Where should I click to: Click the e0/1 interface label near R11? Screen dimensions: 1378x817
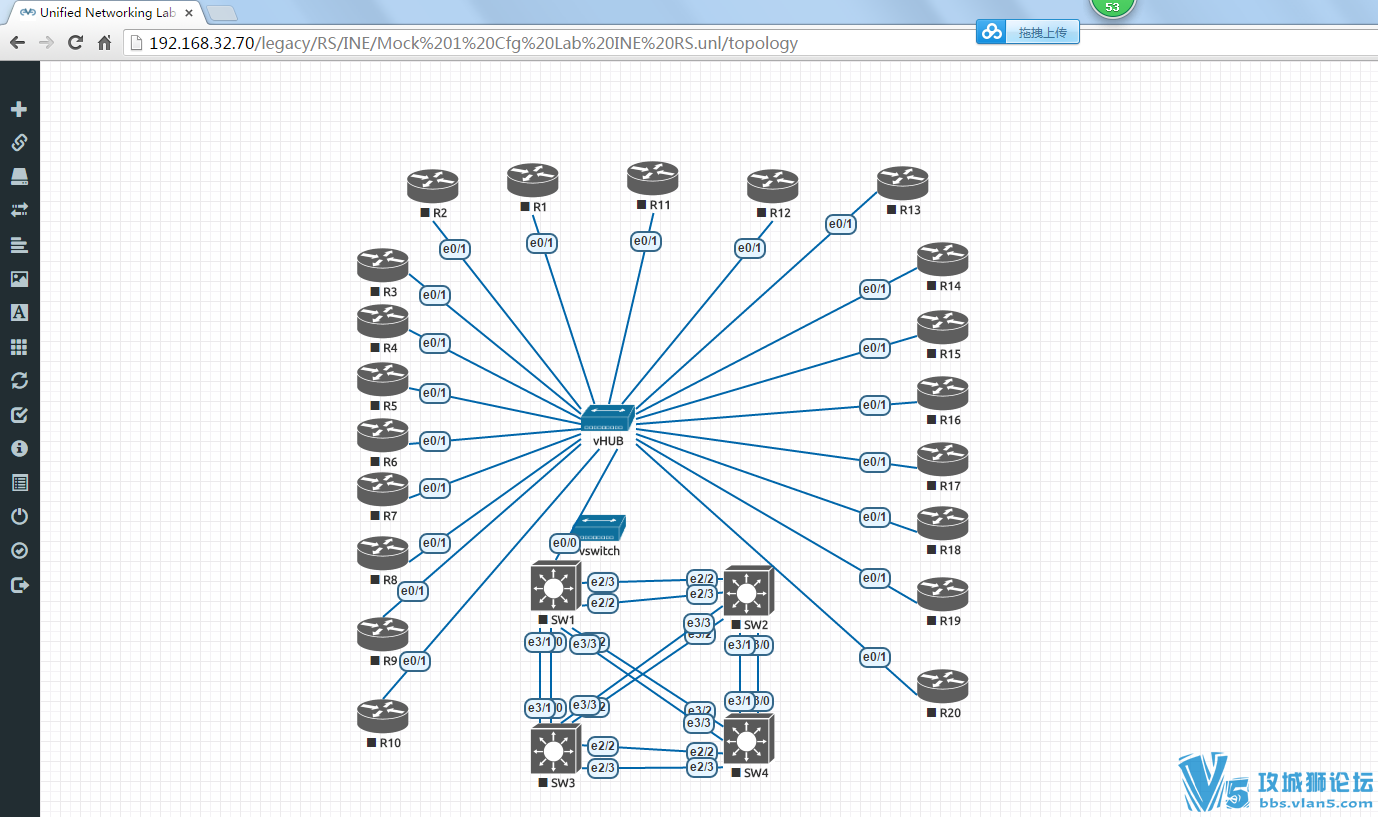[x=645, y=241]
